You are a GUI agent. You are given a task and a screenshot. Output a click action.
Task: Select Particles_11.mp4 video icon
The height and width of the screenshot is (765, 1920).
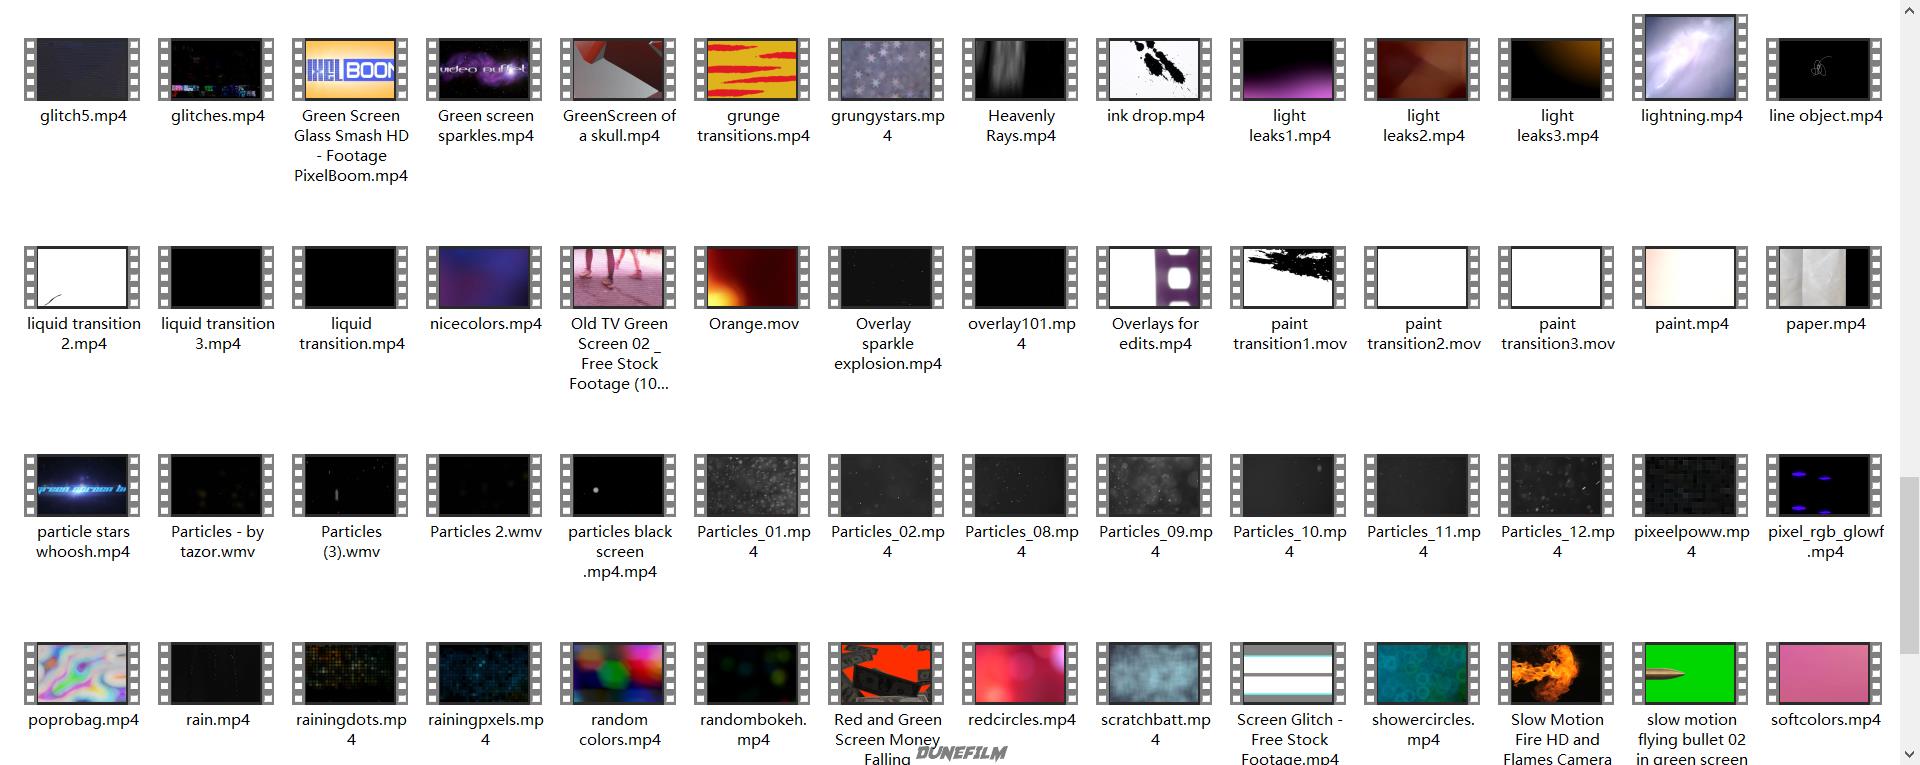pyautogui.click(x=1423, y=486)
